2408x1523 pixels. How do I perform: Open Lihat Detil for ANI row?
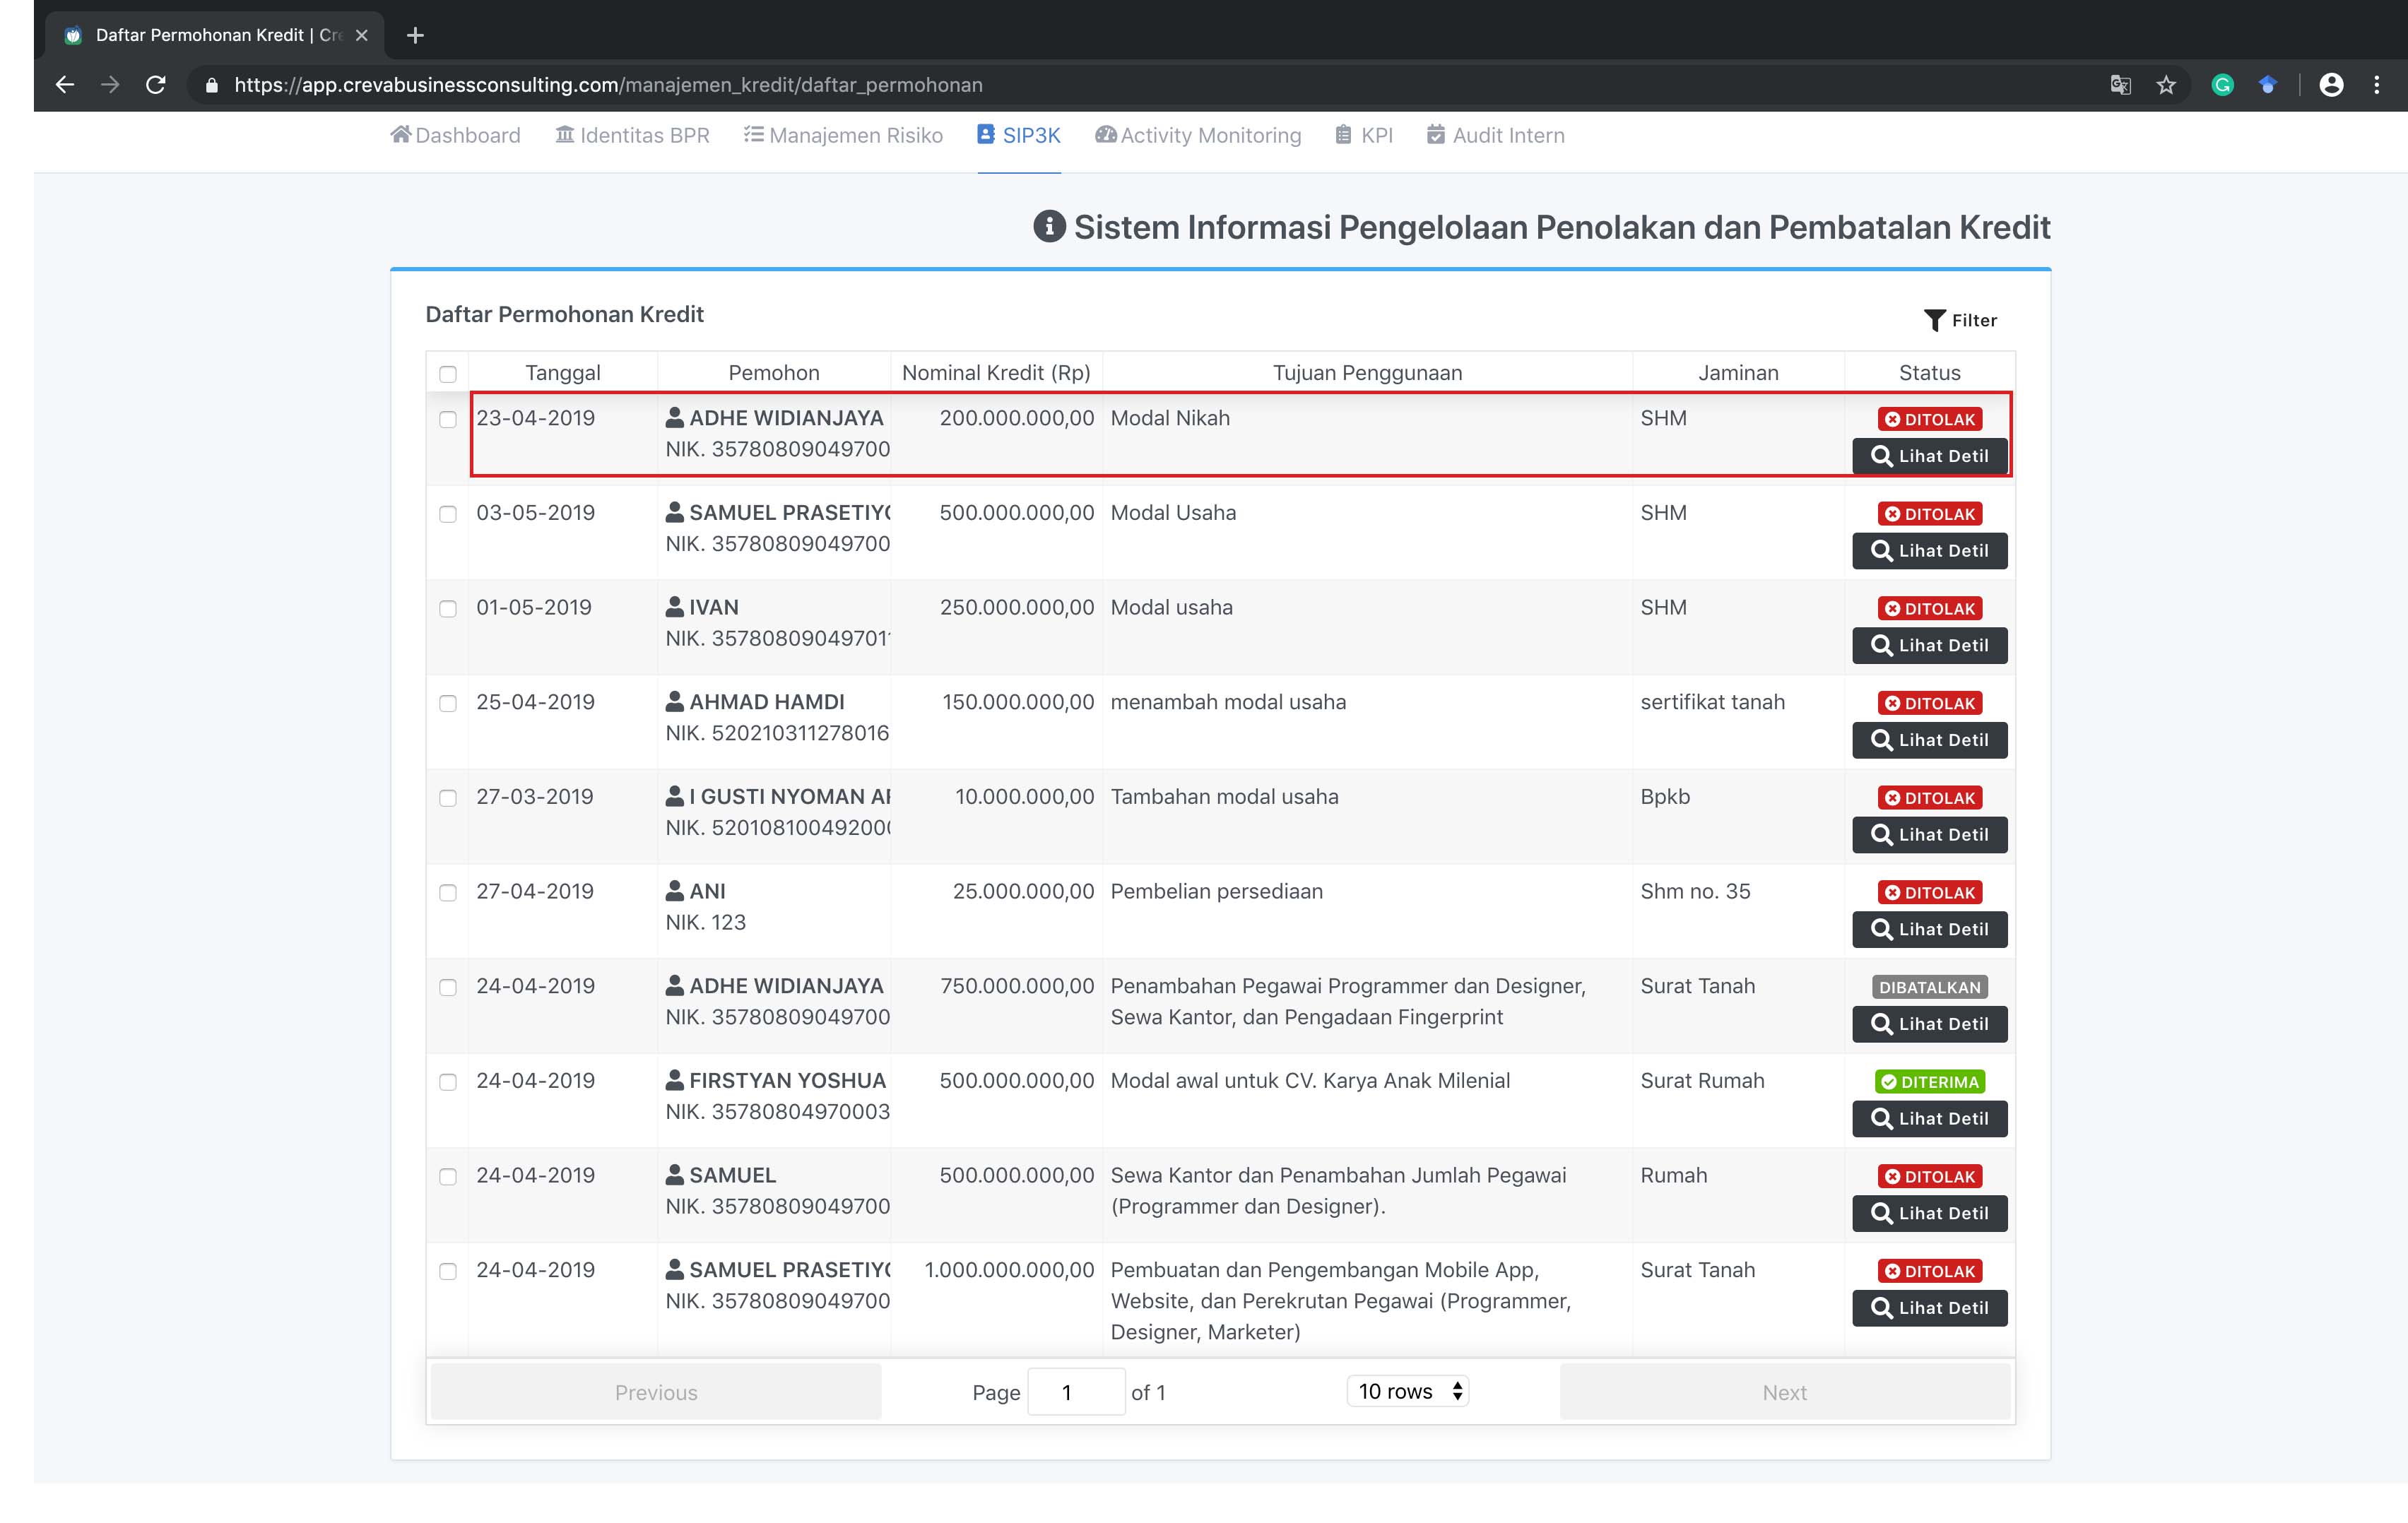click(1929, 929)
